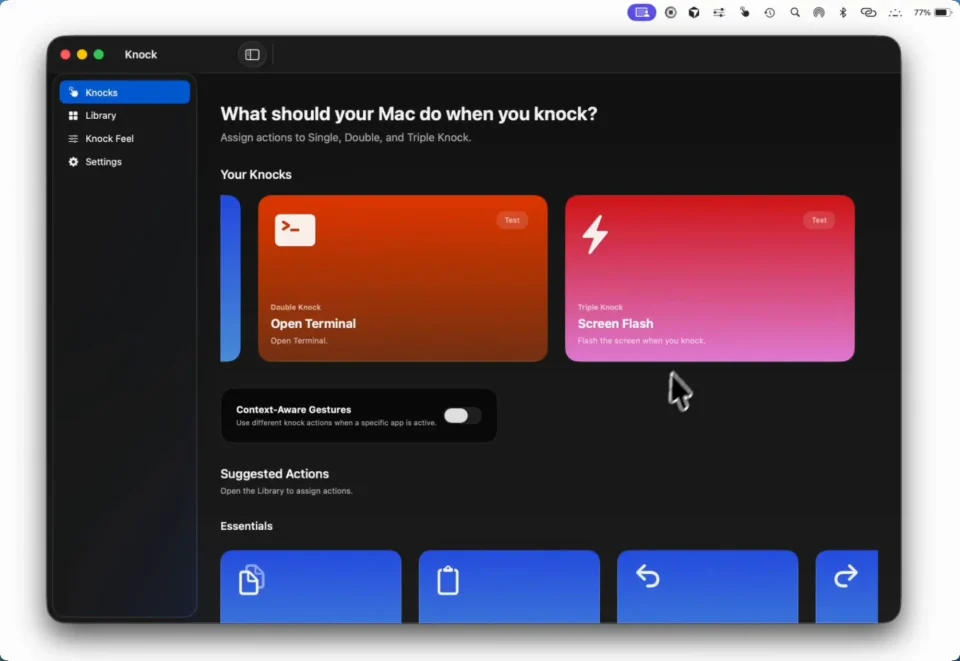
Task: Select the Redo essentials card with right arrow
Action: [847, 586]
